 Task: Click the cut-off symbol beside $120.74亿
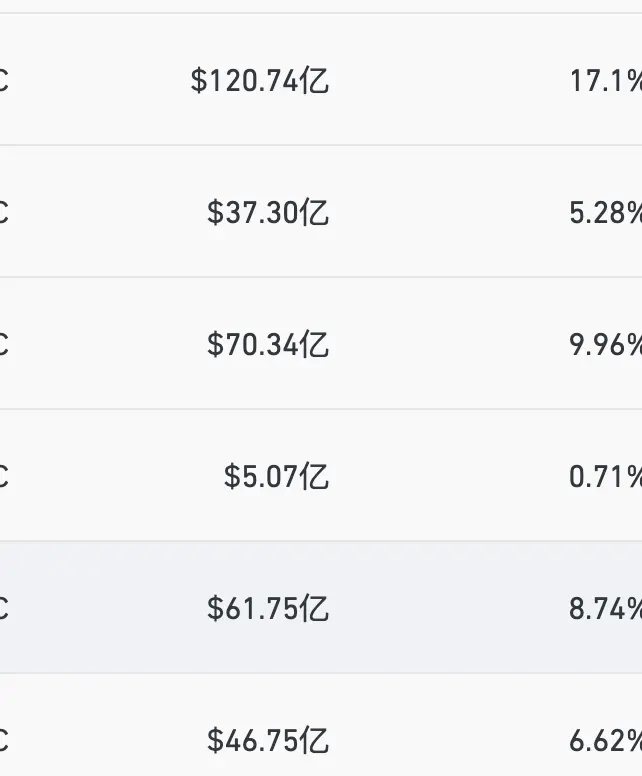click(4, 81)
